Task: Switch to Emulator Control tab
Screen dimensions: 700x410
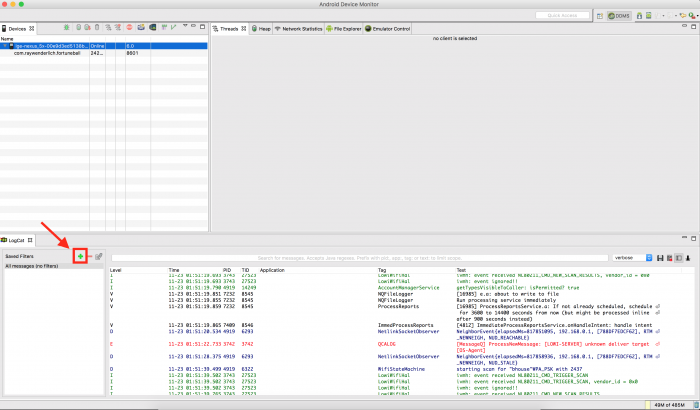Action: tap(388, 29)
